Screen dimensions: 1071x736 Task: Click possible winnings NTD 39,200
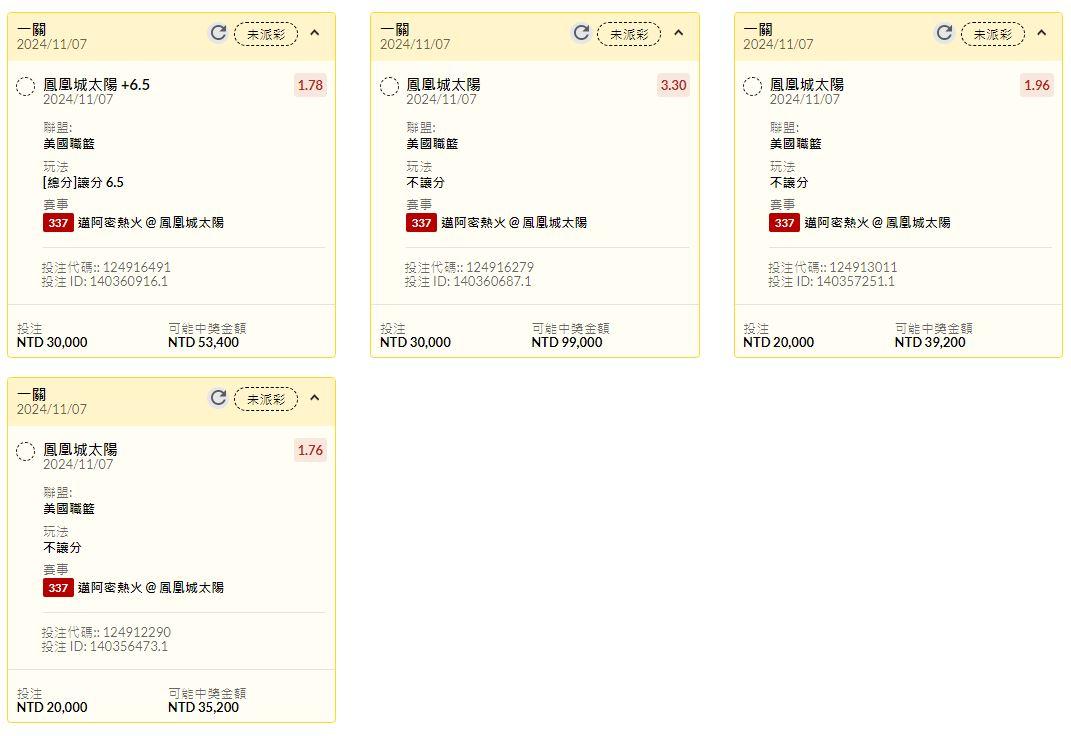[930, 342]
